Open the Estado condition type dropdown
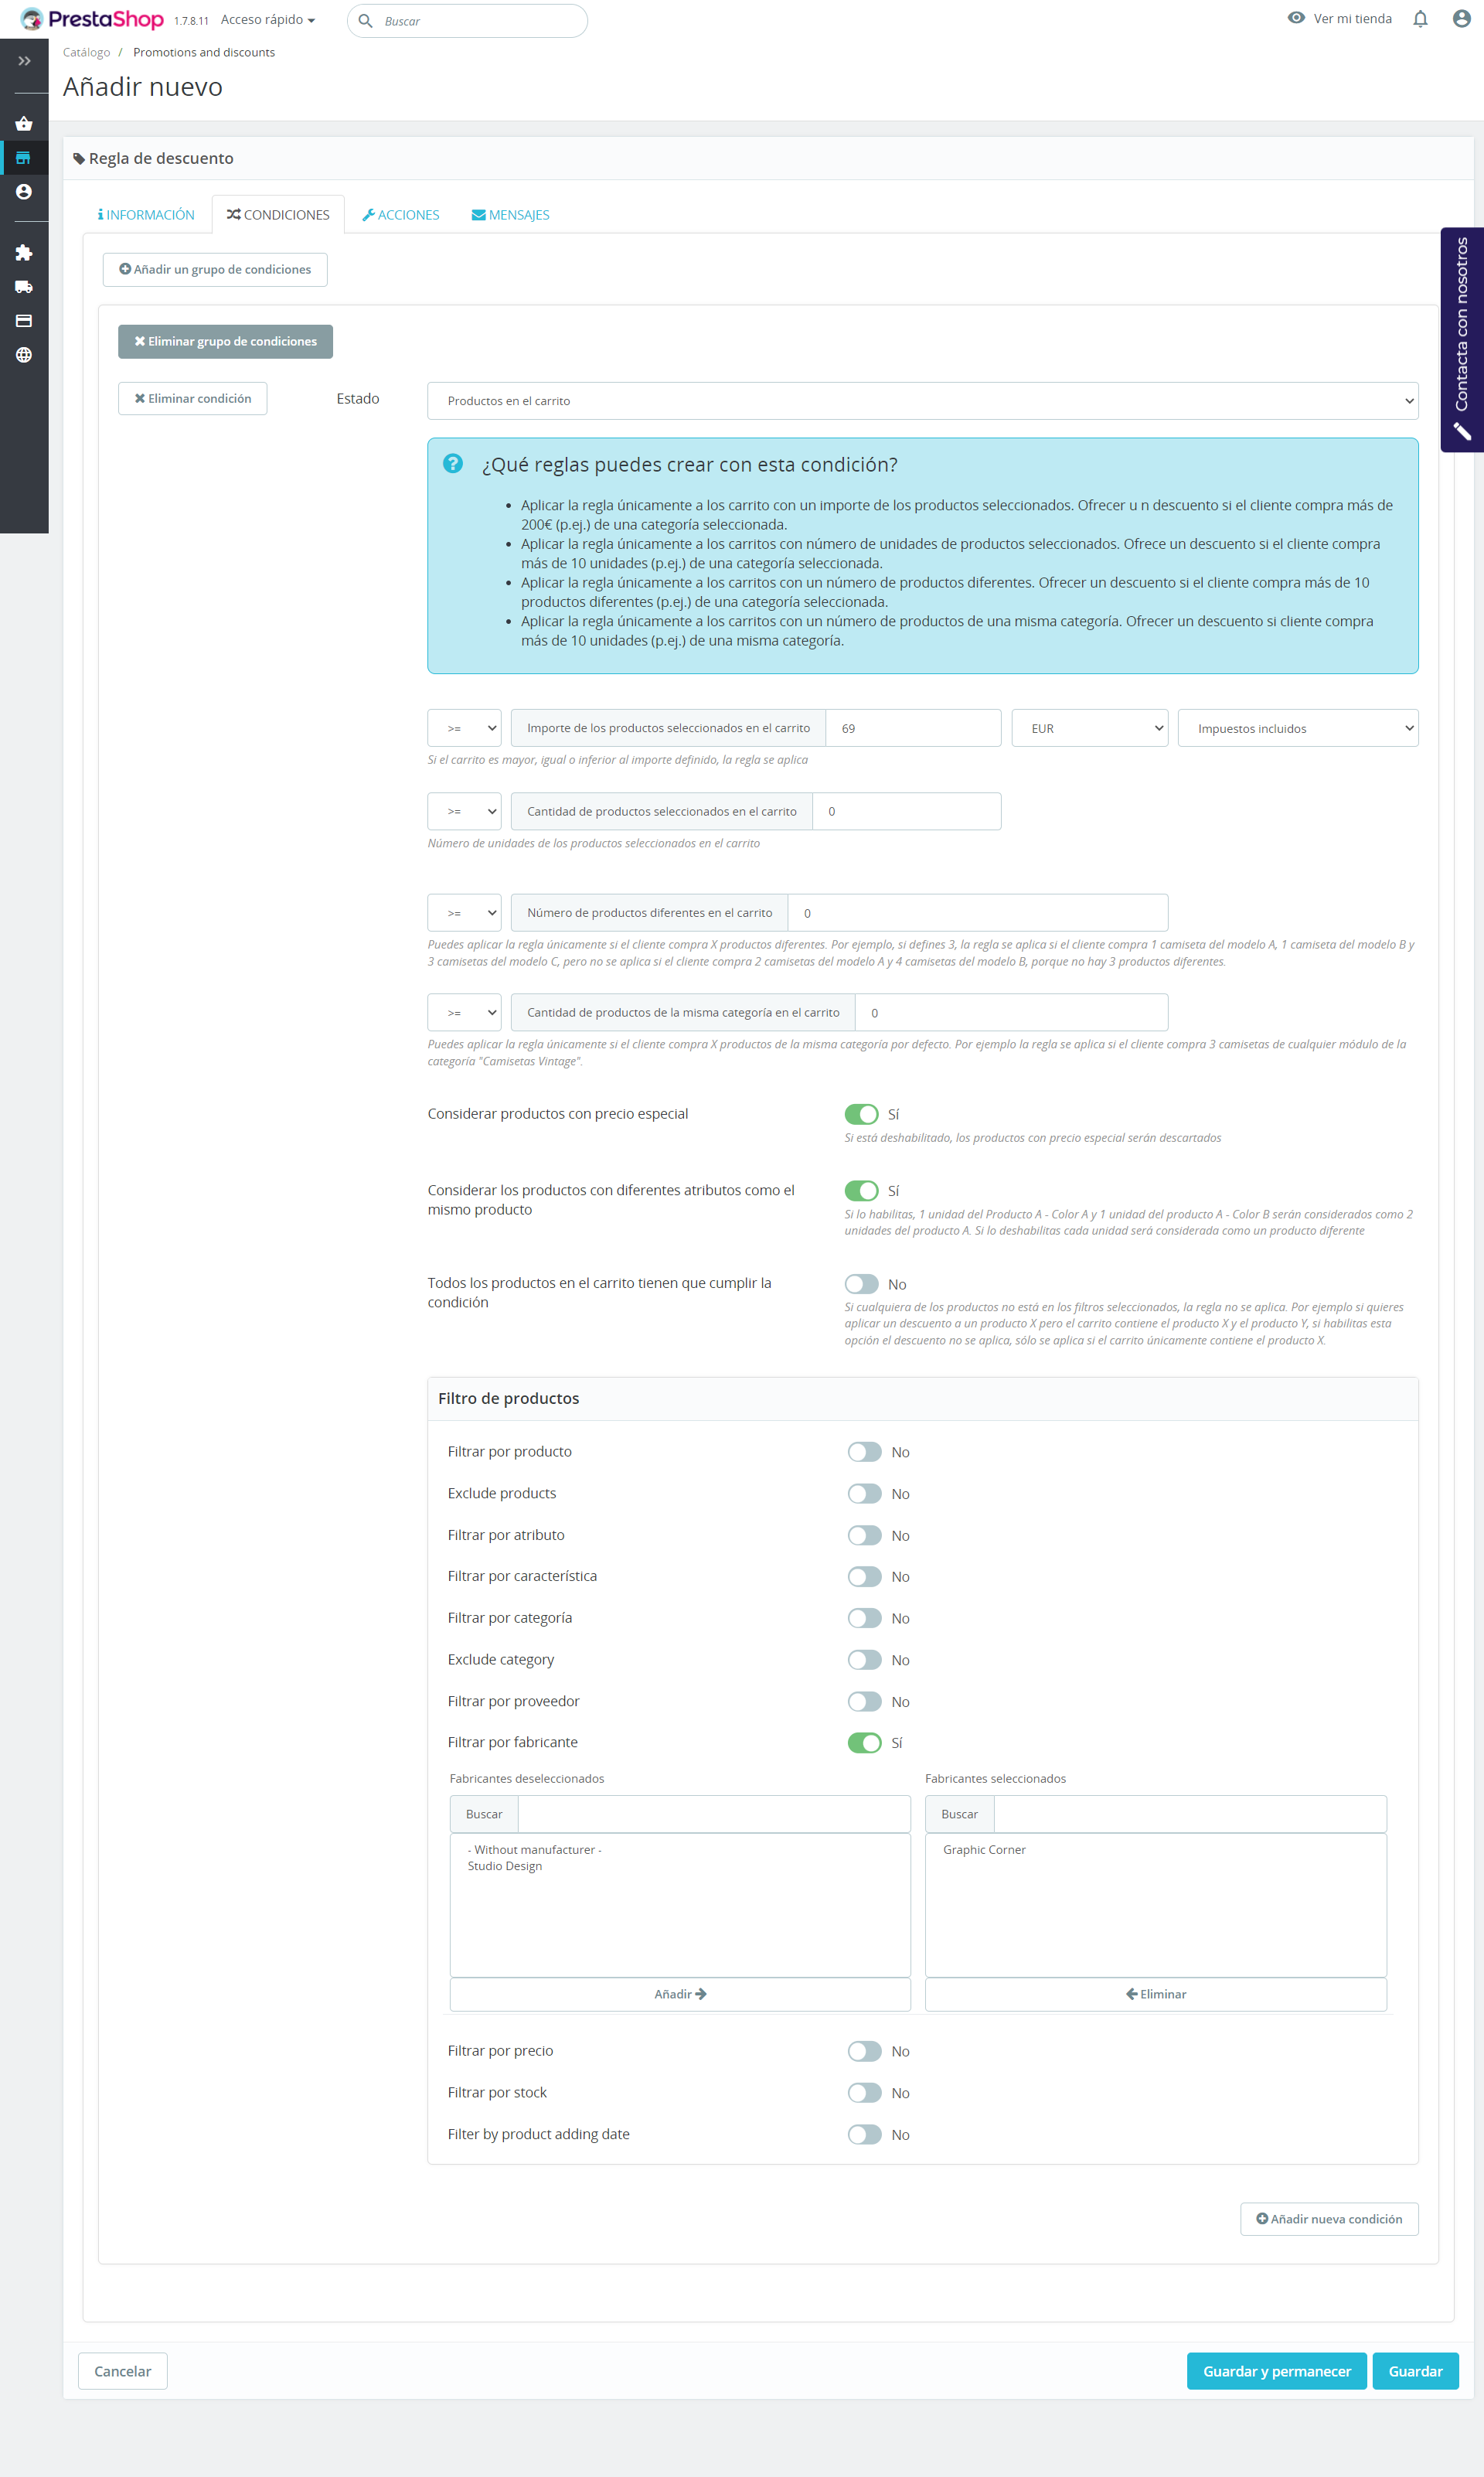This screenshot has height=2477, width=1484. (921, 401)
